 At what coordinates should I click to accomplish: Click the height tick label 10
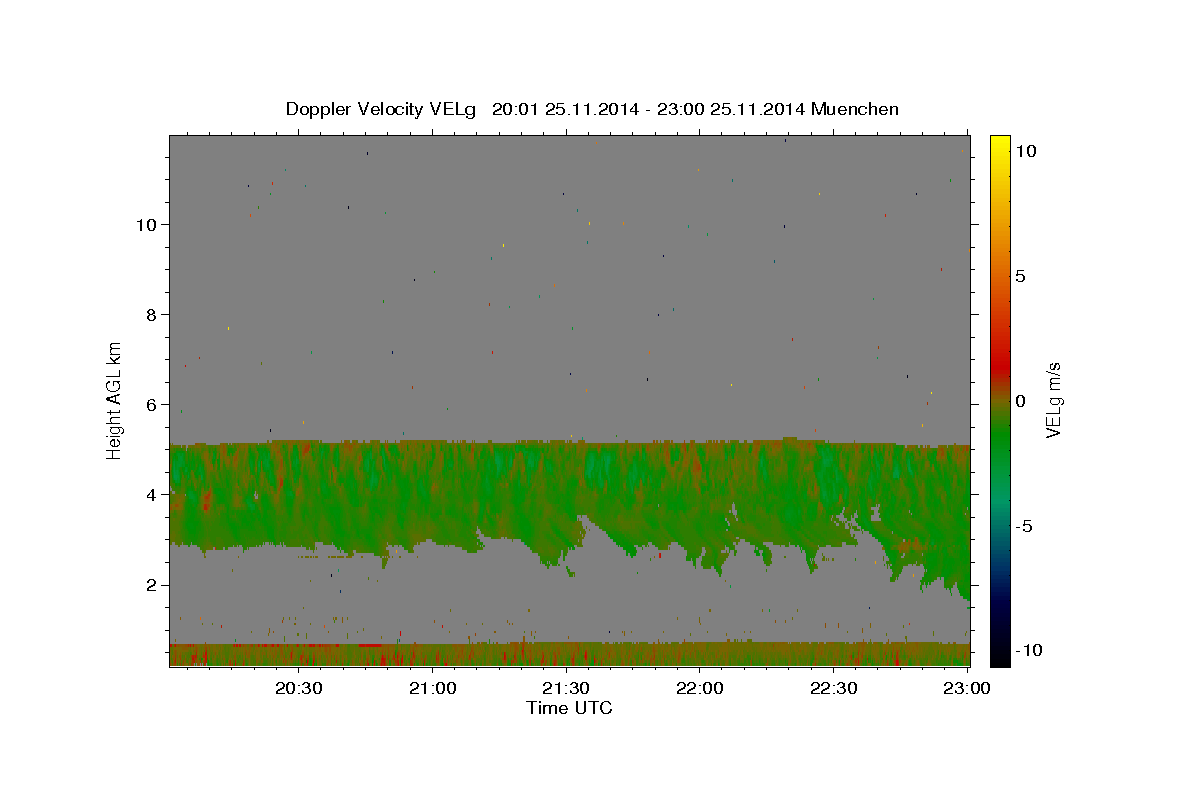(145, 224)
